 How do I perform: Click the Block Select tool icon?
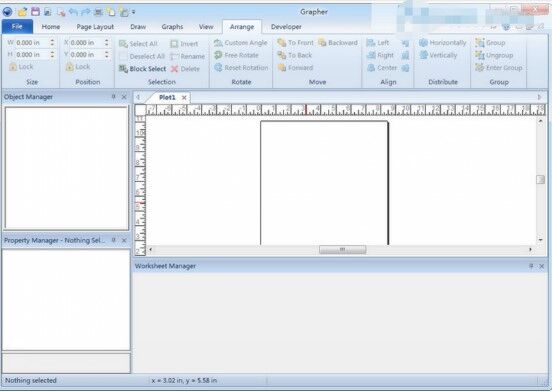coord(123,69)
